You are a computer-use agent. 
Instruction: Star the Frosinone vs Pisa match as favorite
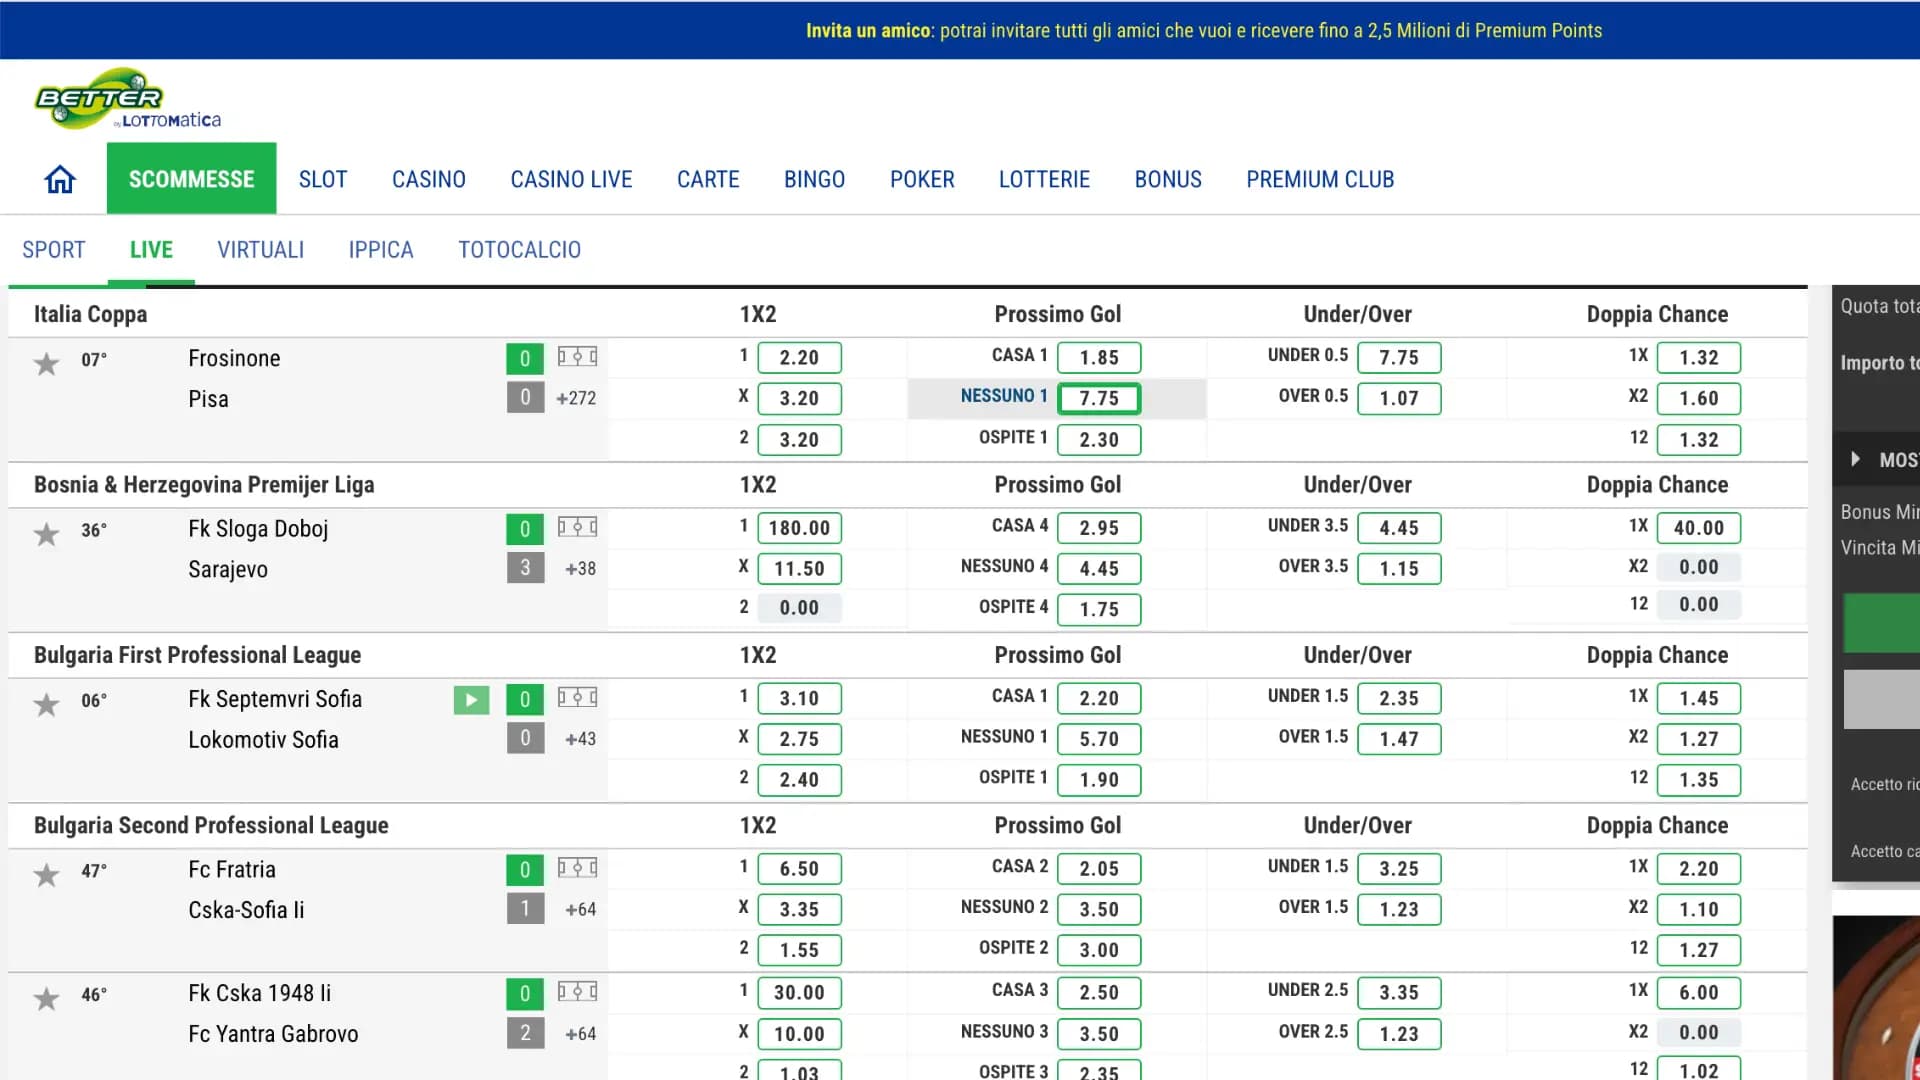point(46,363)
